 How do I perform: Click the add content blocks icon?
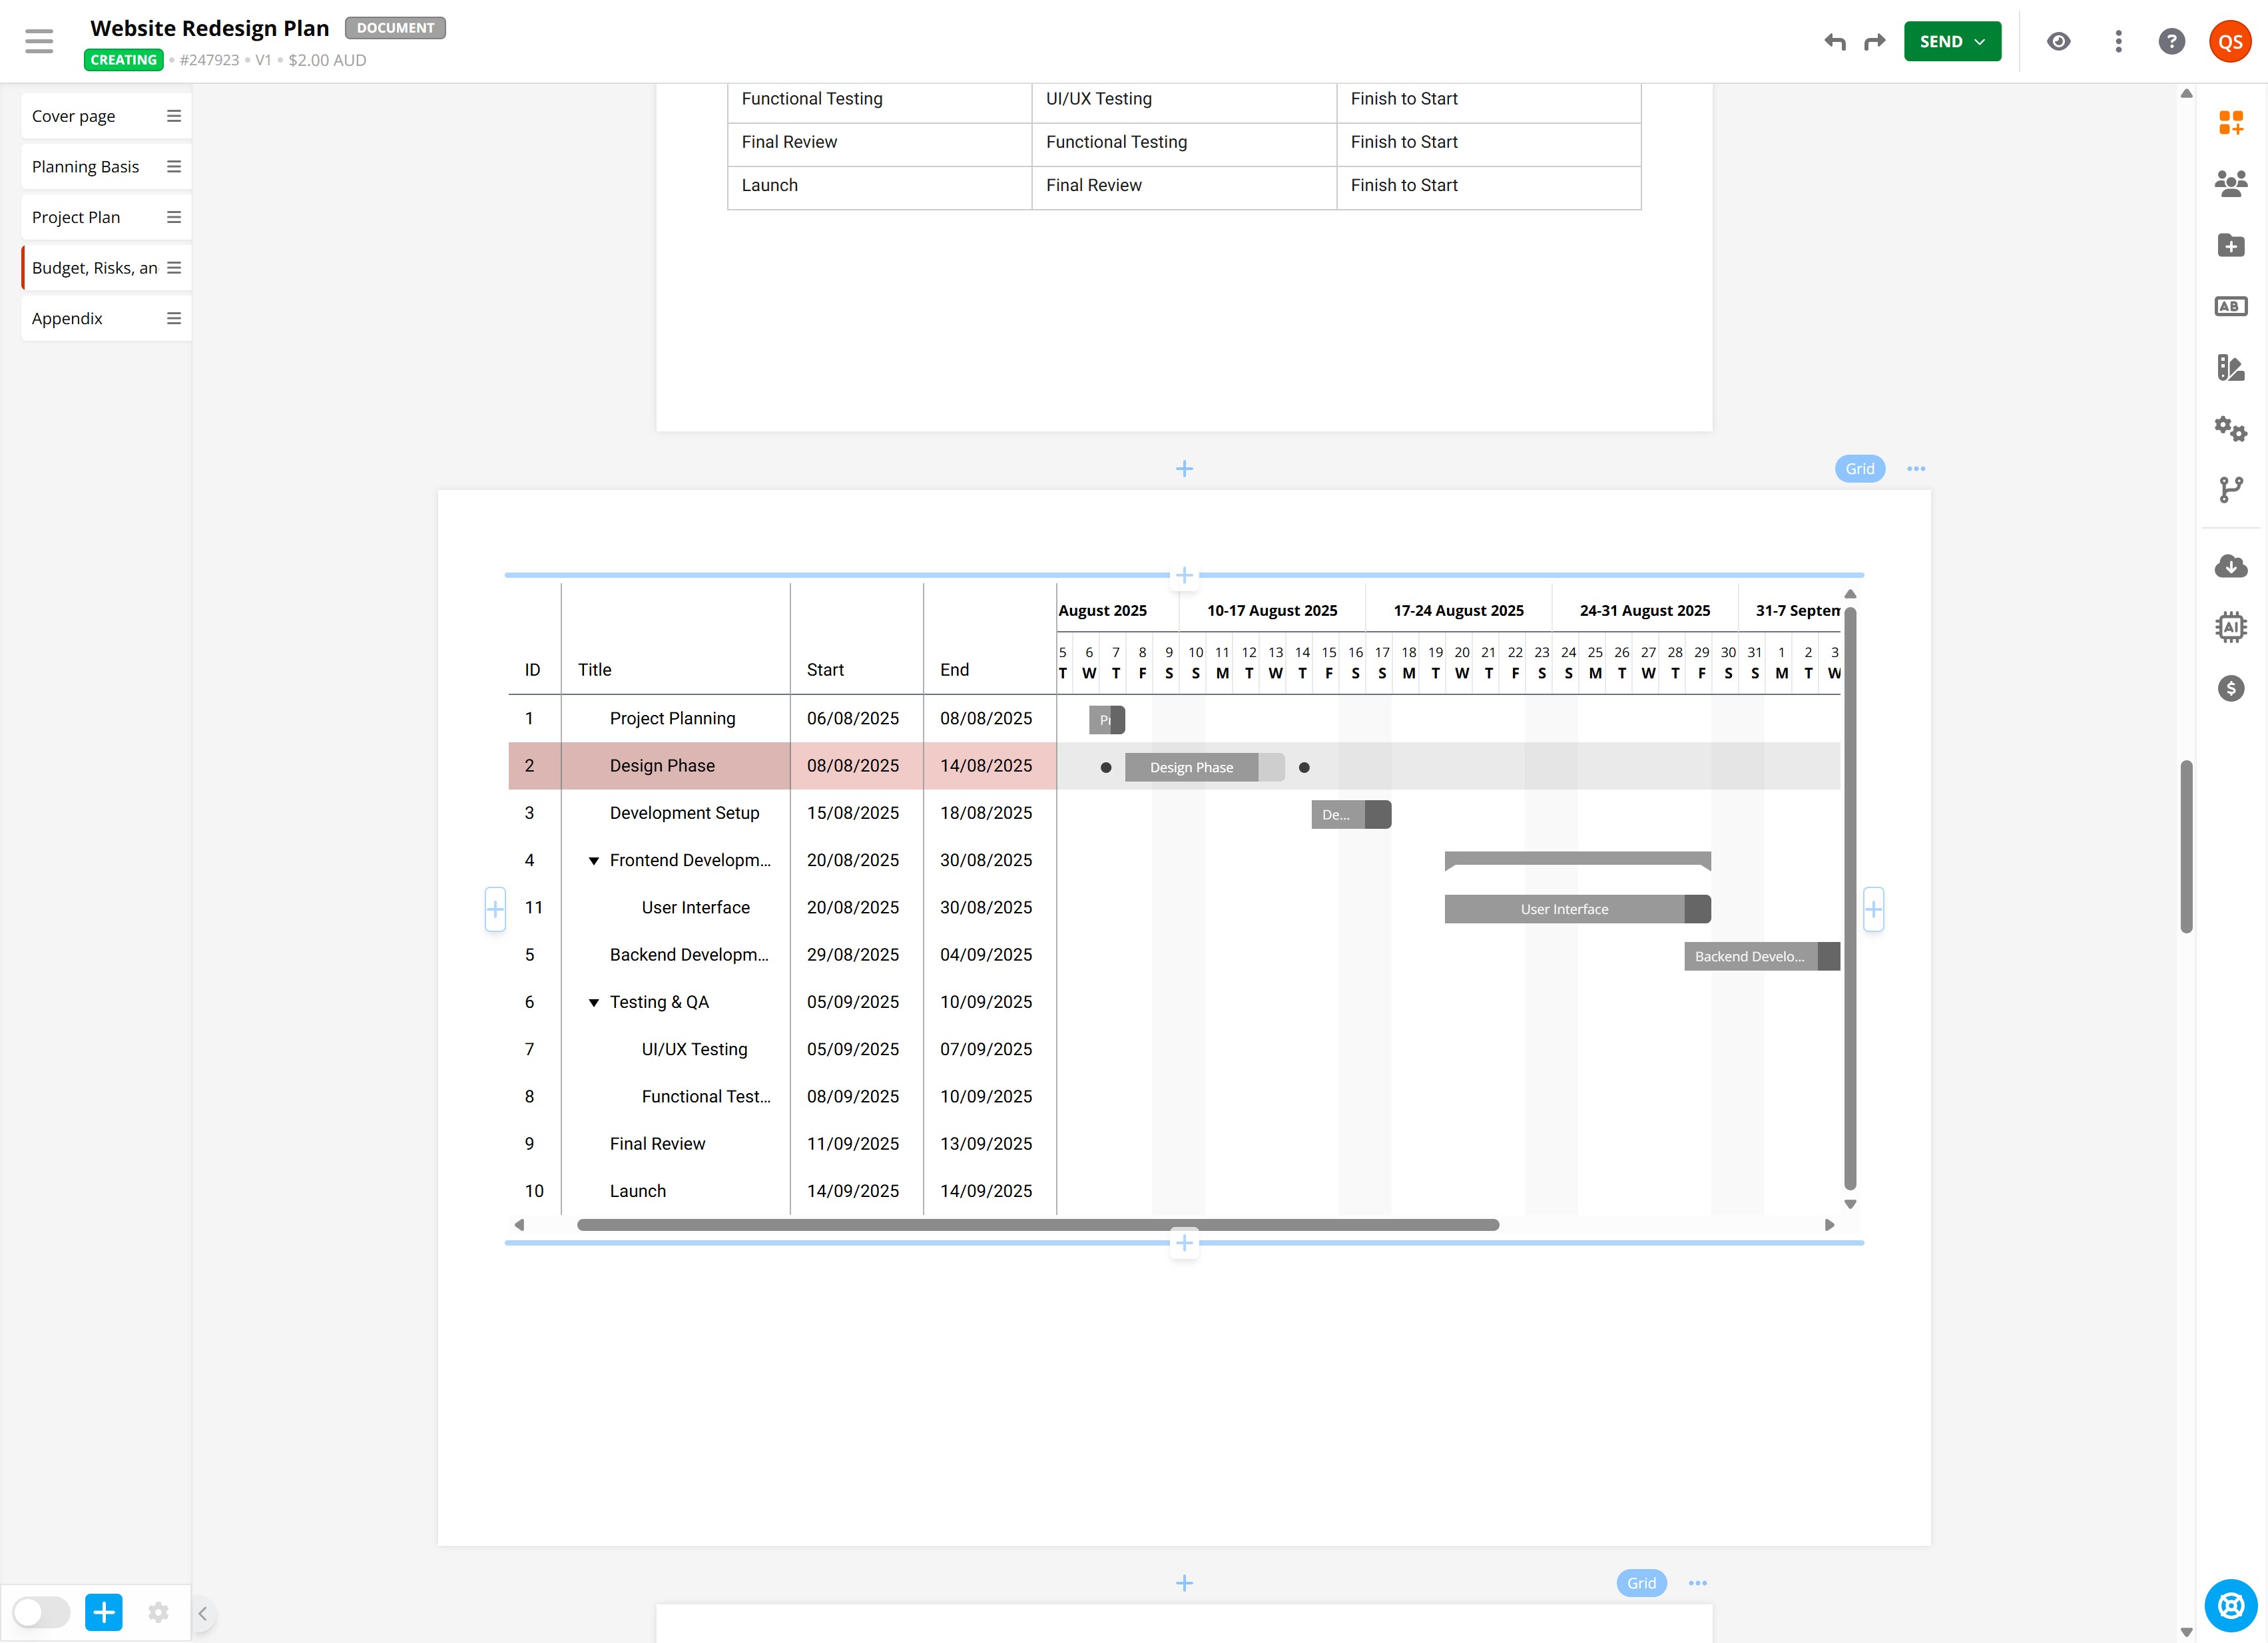(2230, 122)
